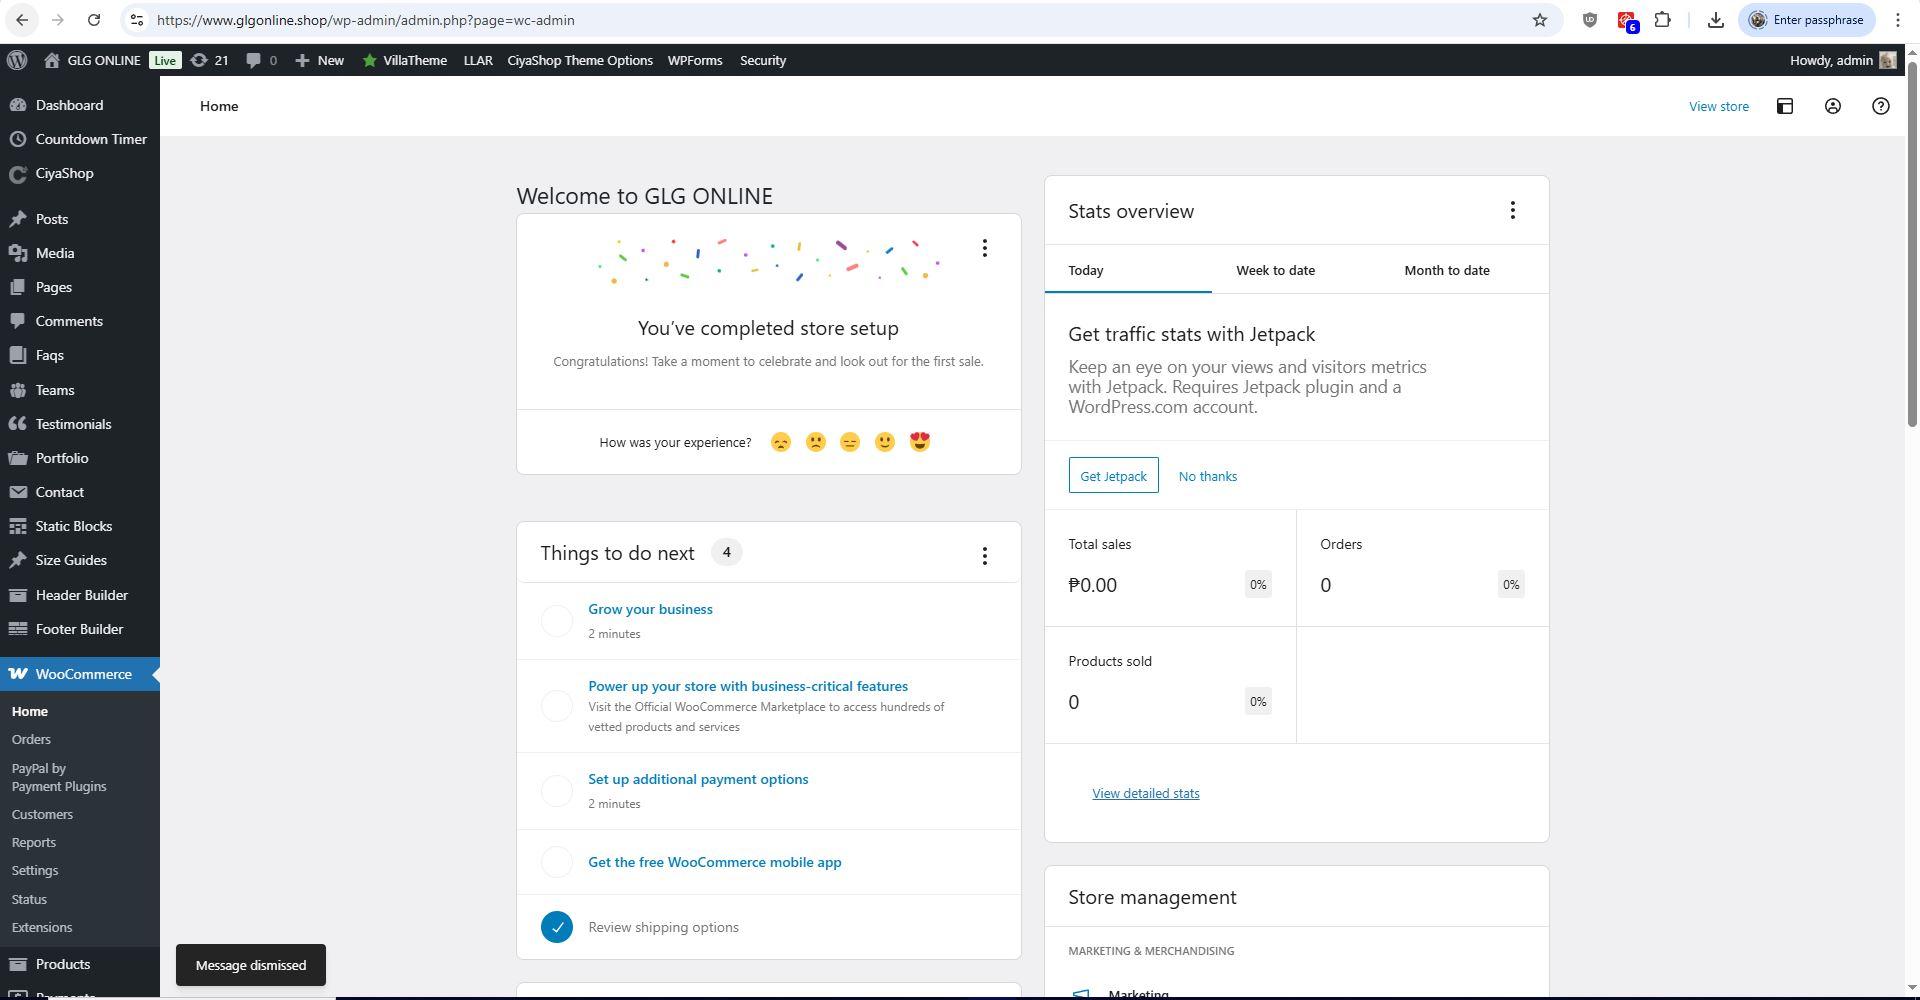Open View detailed stats link

point(1145,794)
